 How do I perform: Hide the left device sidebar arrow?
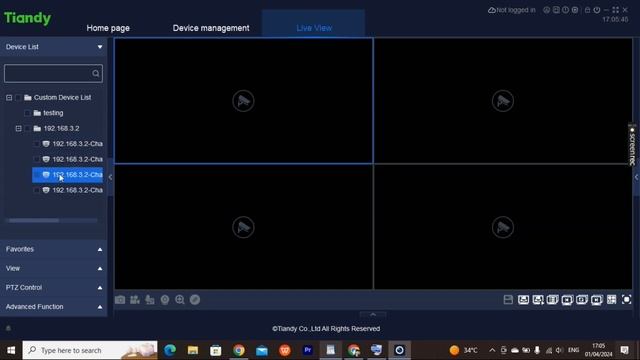110,177
